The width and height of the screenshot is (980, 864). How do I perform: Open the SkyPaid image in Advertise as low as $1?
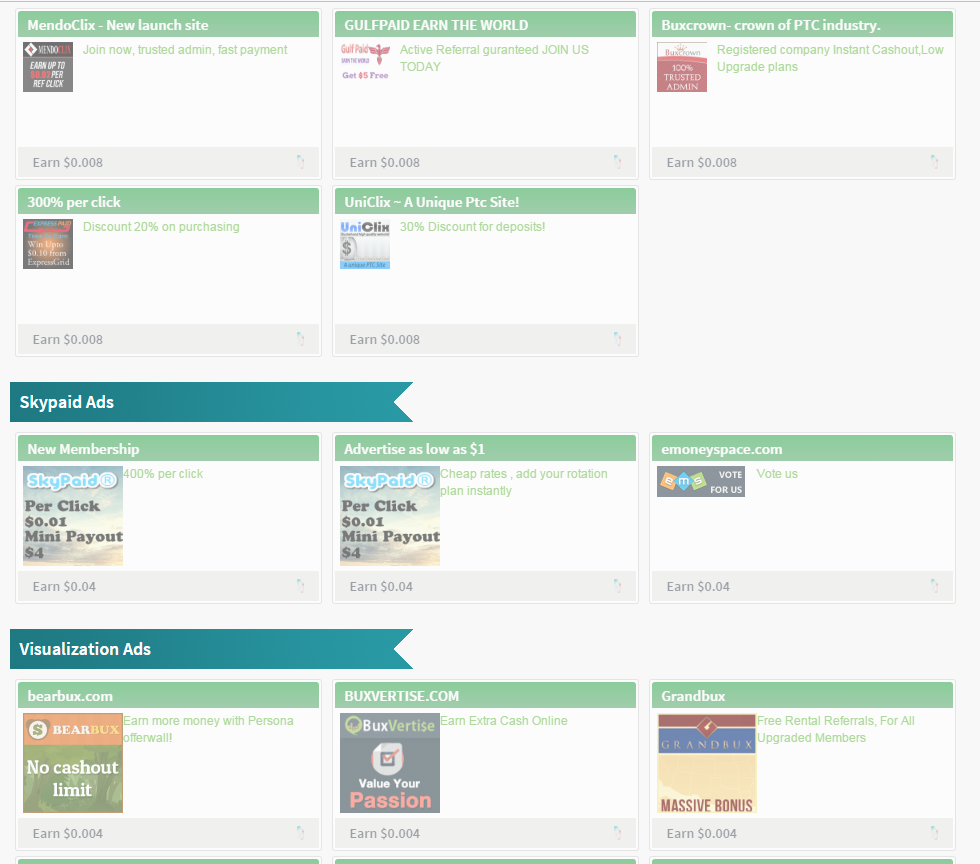point(390,516)
